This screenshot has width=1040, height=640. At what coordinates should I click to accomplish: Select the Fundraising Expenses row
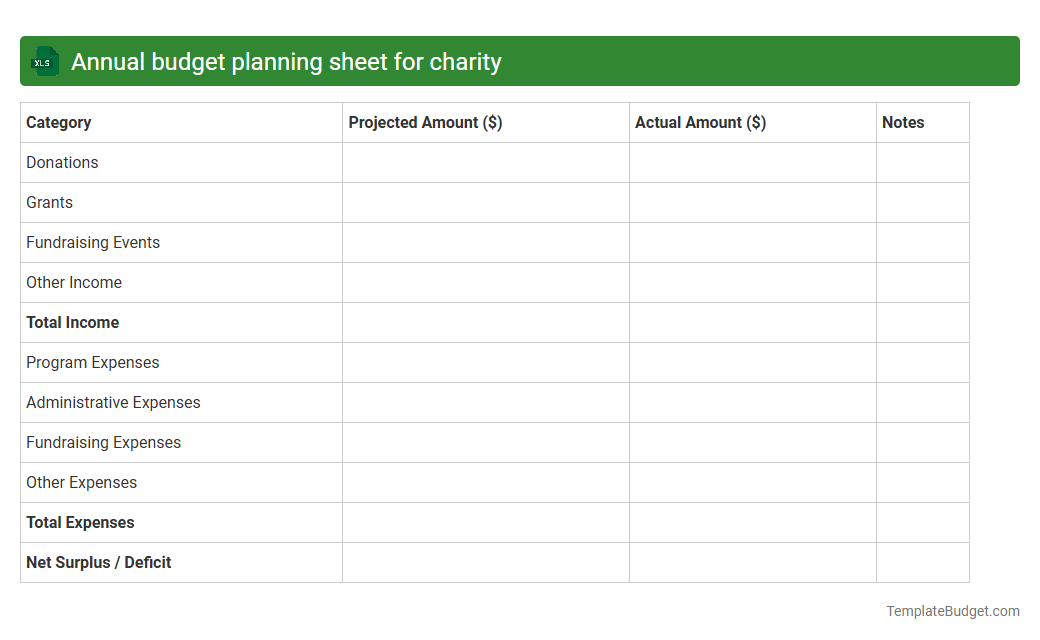pos(103,442)
